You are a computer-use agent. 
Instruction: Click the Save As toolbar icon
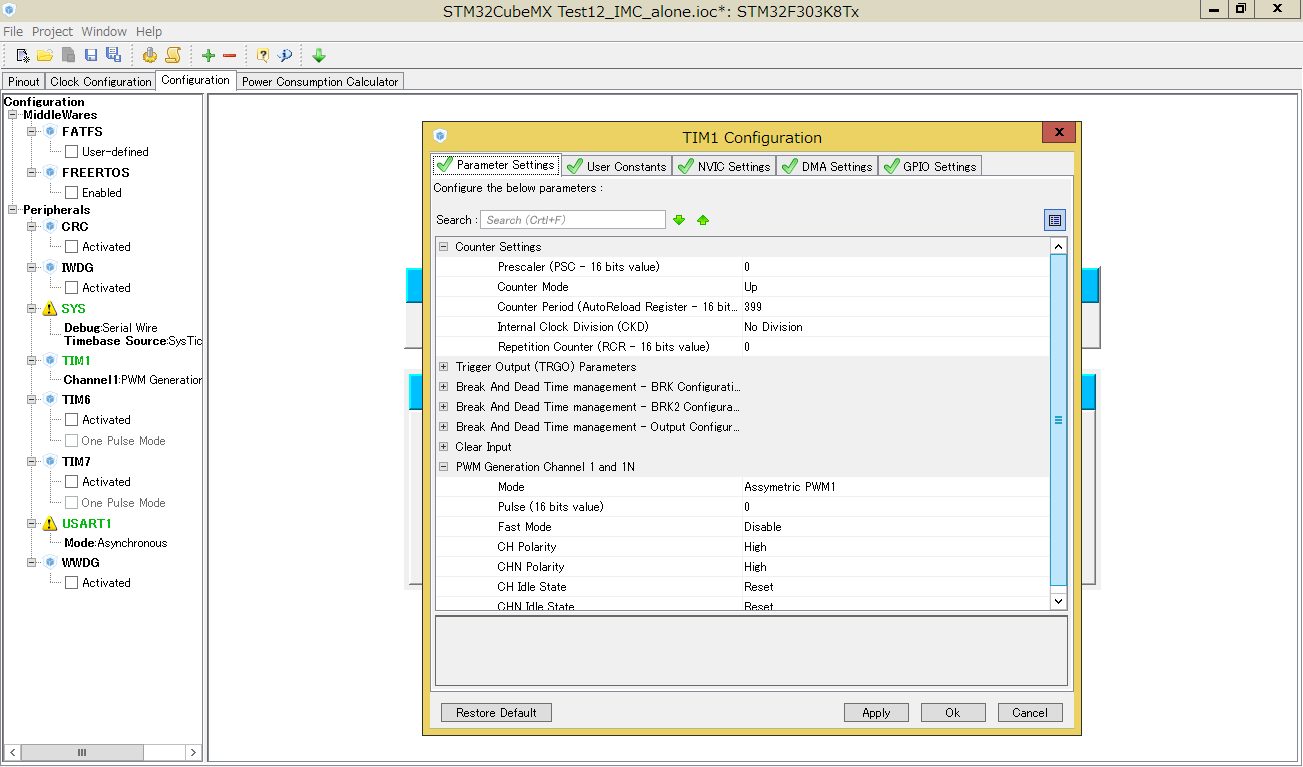(x=112, y=55)
